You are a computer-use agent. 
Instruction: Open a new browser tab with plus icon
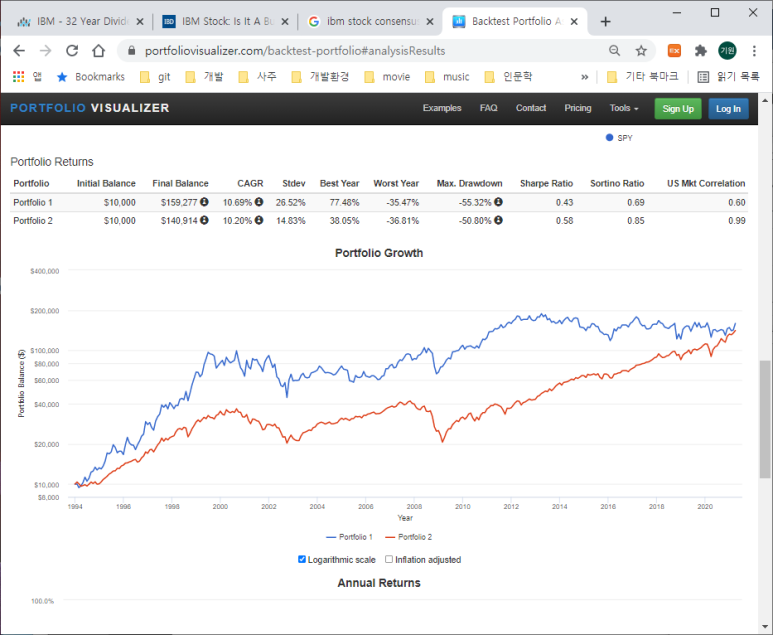pos(605,22)
